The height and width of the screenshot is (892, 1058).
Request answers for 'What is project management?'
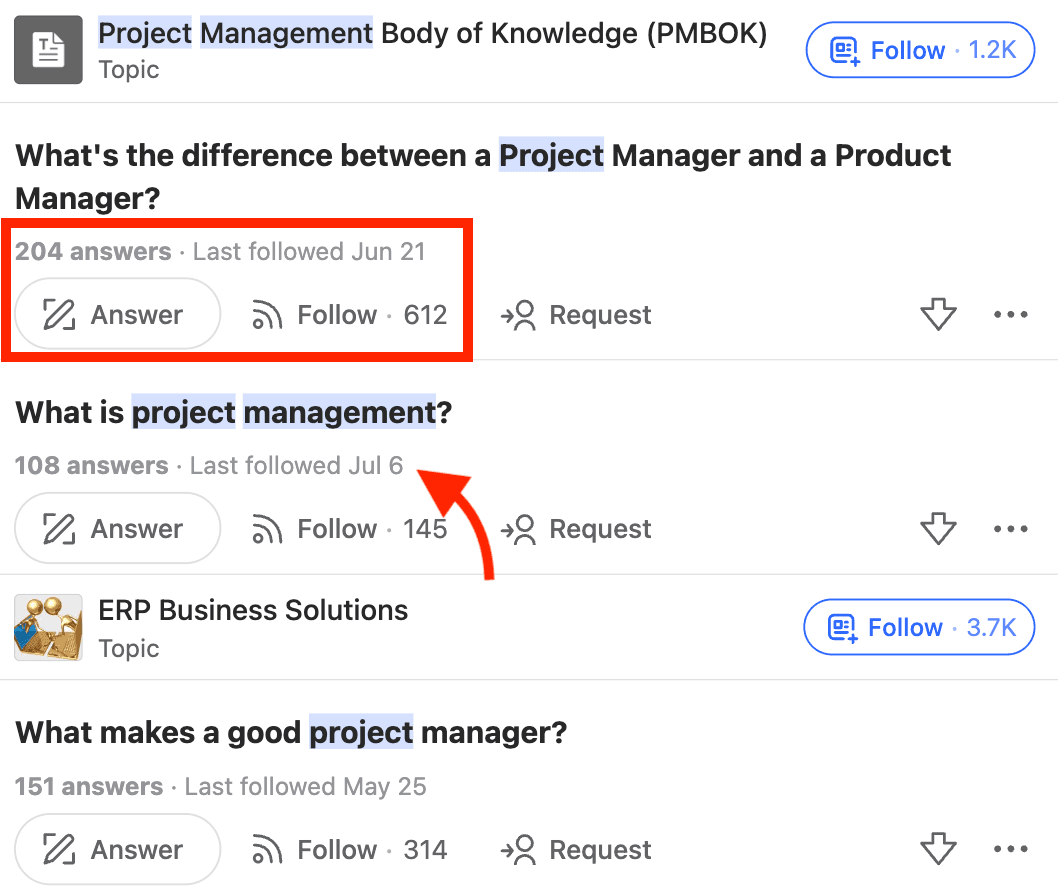click(576, 529)
